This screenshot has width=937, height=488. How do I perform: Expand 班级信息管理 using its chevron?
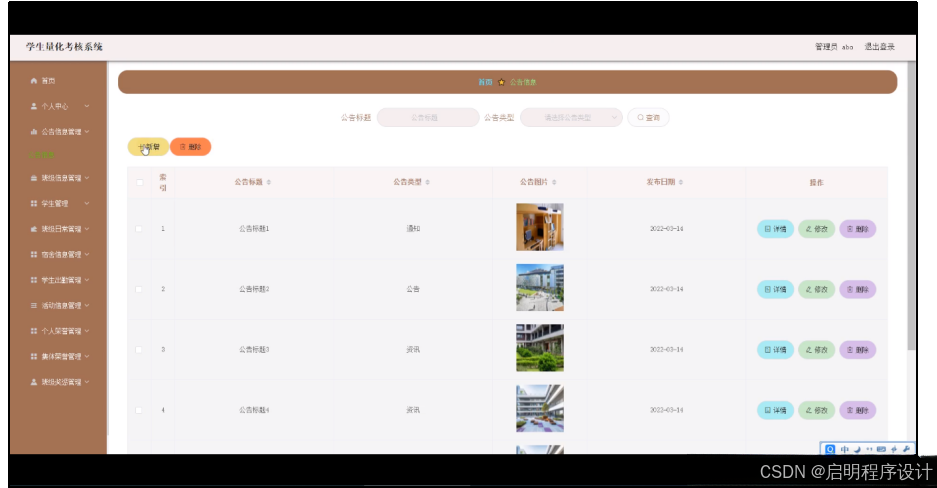(x=87, y=178)
